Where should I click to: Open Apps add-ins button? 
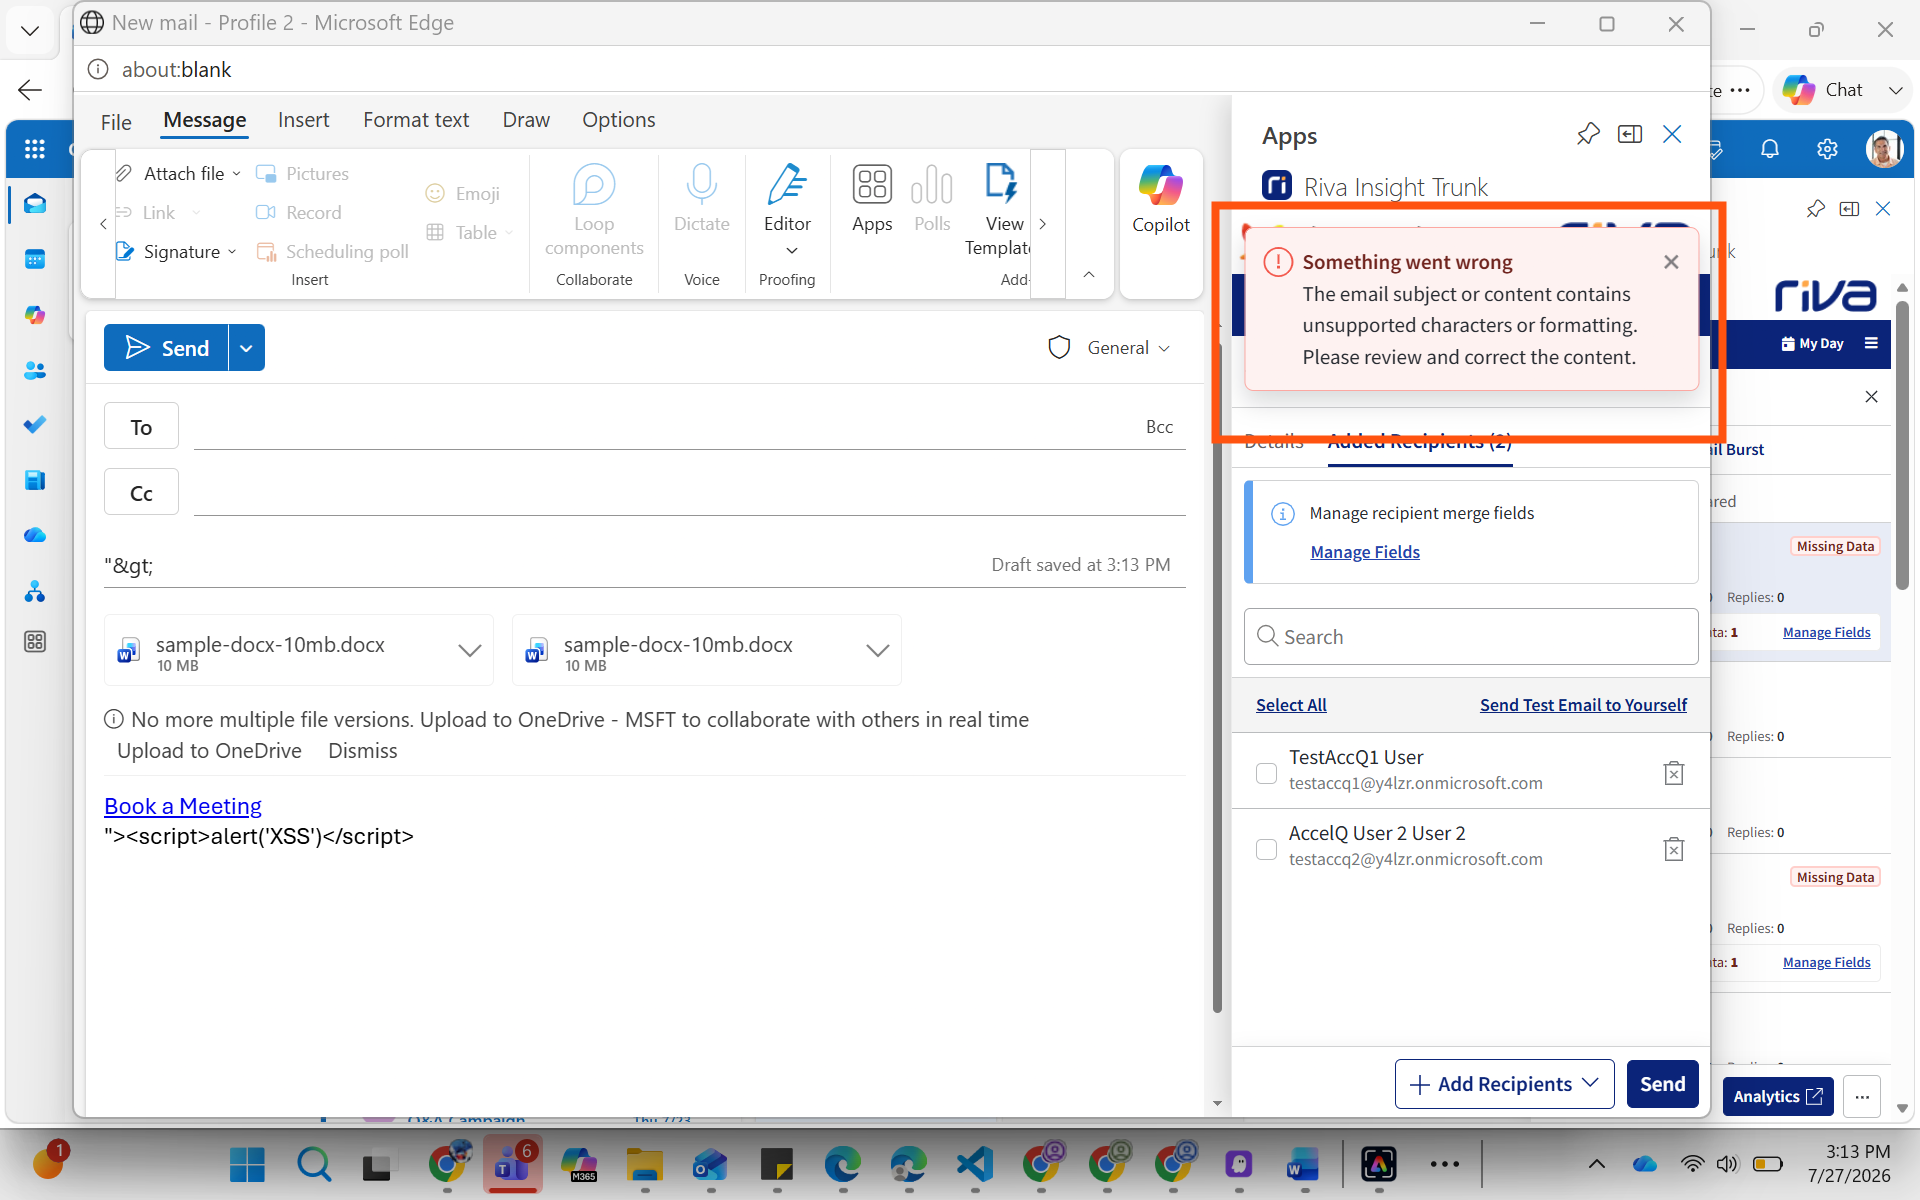[872, 199]
